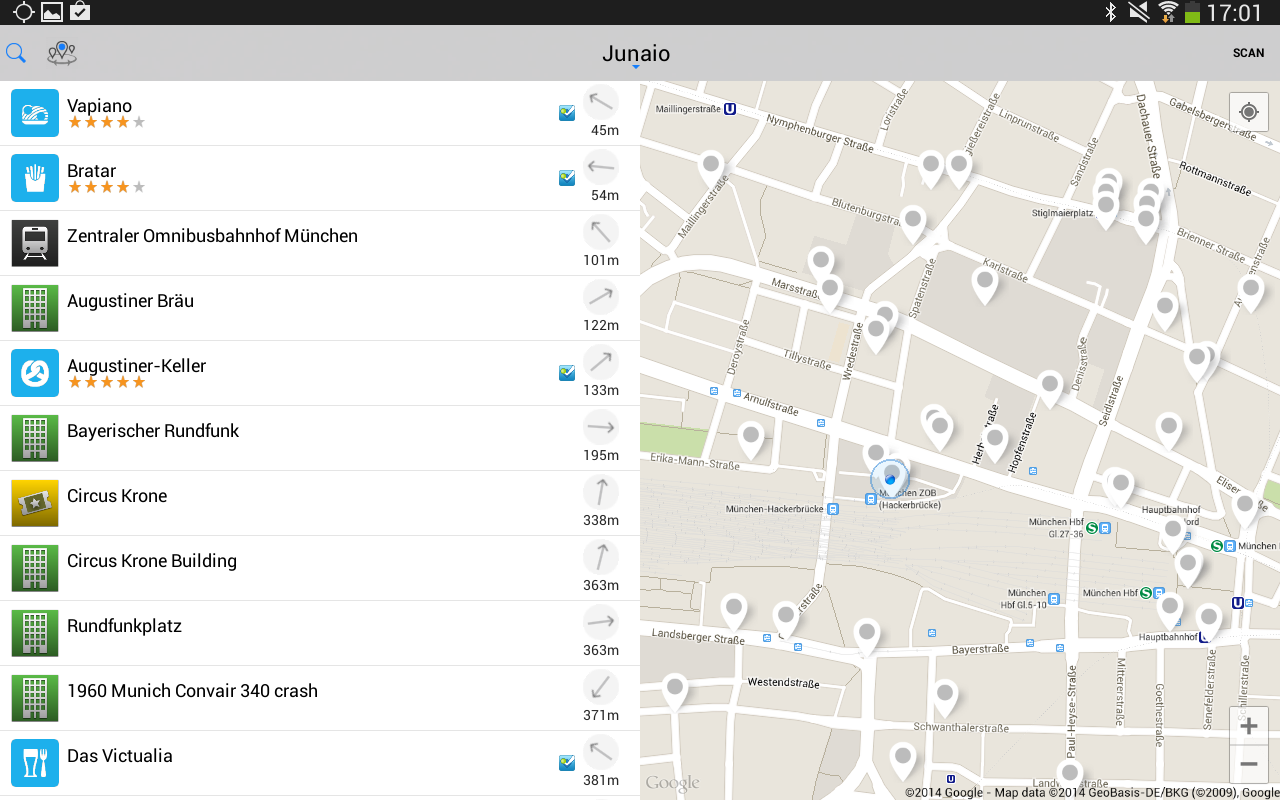This screenshot has height=800, width=1280.
Task: Tap the Bluetooth status icon
Action: (1110, 12)
